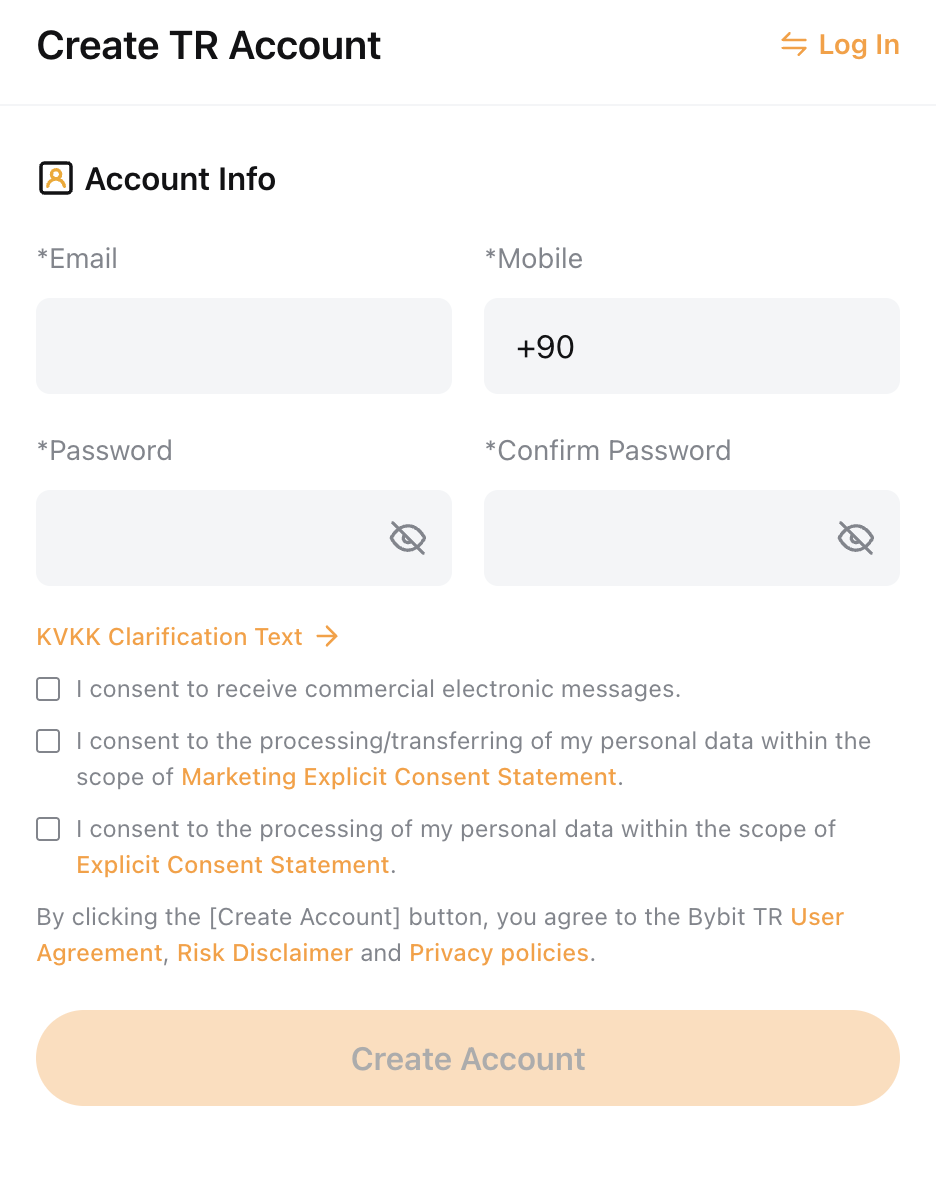The width and height of the screenshot is (936, 1186).
Task: Click the Log In switch link
Action: click(x=840, y=45)
